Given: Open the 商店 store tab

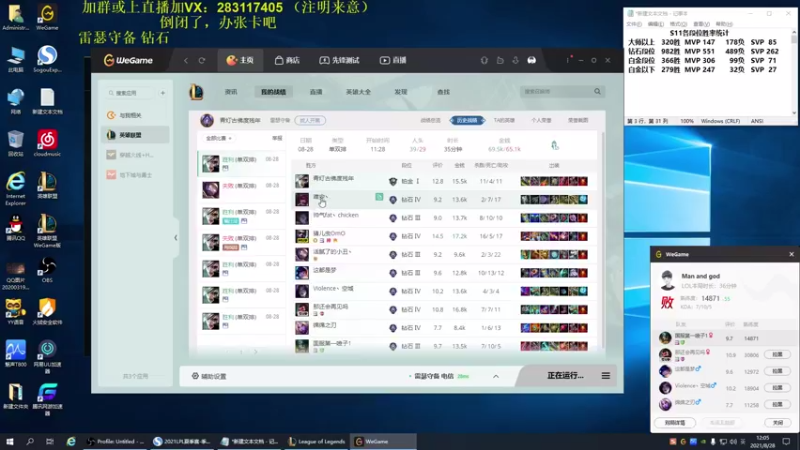Looking at the screenshot, I should 287,60.
